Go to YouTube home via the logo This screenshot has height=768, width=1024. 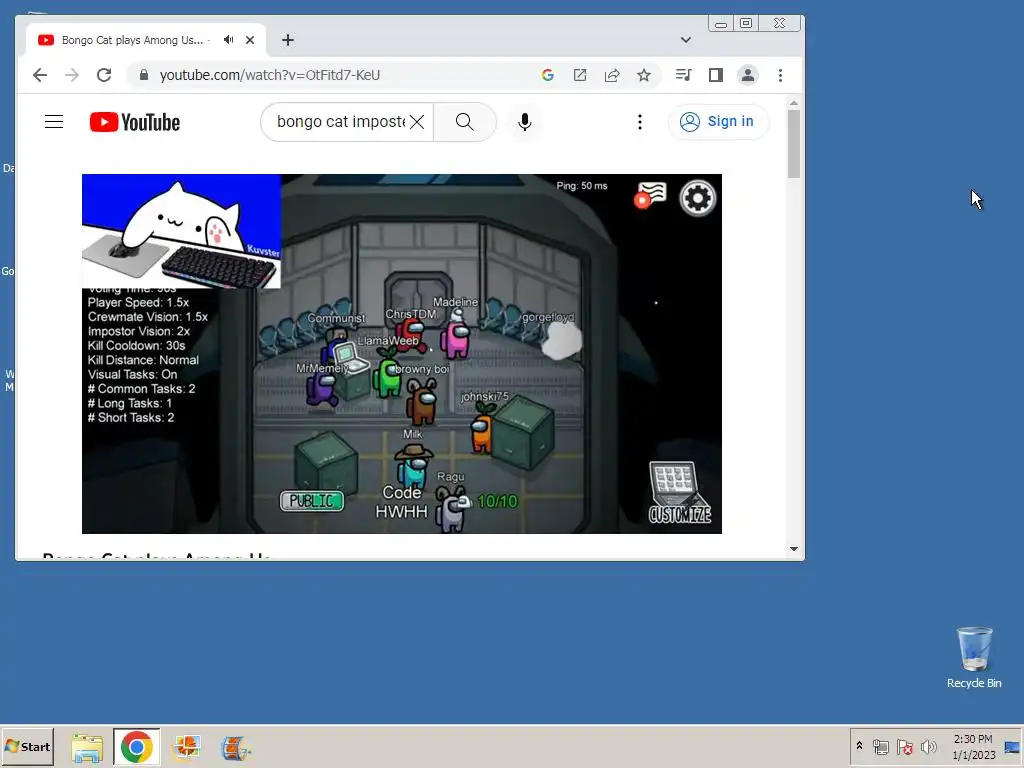point(135,122)
